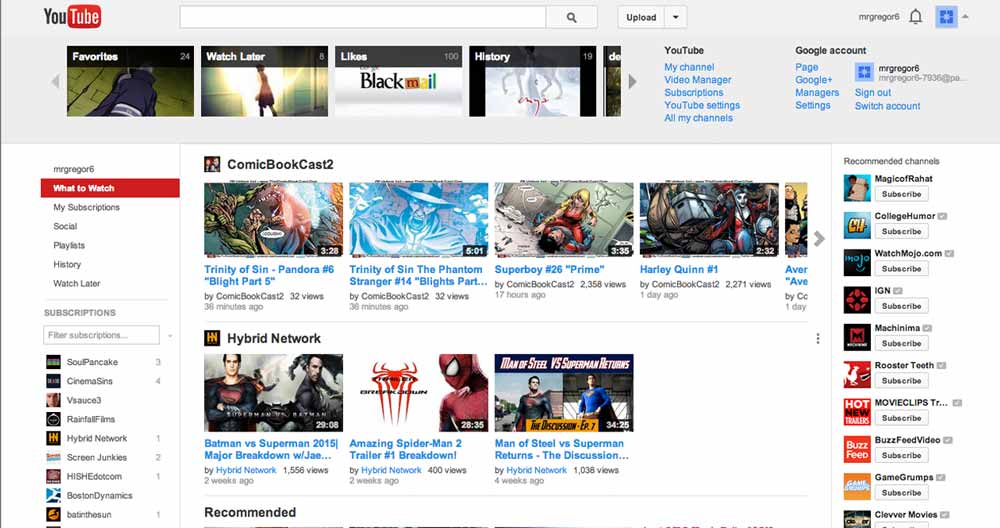Open All my channels link

point(698,118)
